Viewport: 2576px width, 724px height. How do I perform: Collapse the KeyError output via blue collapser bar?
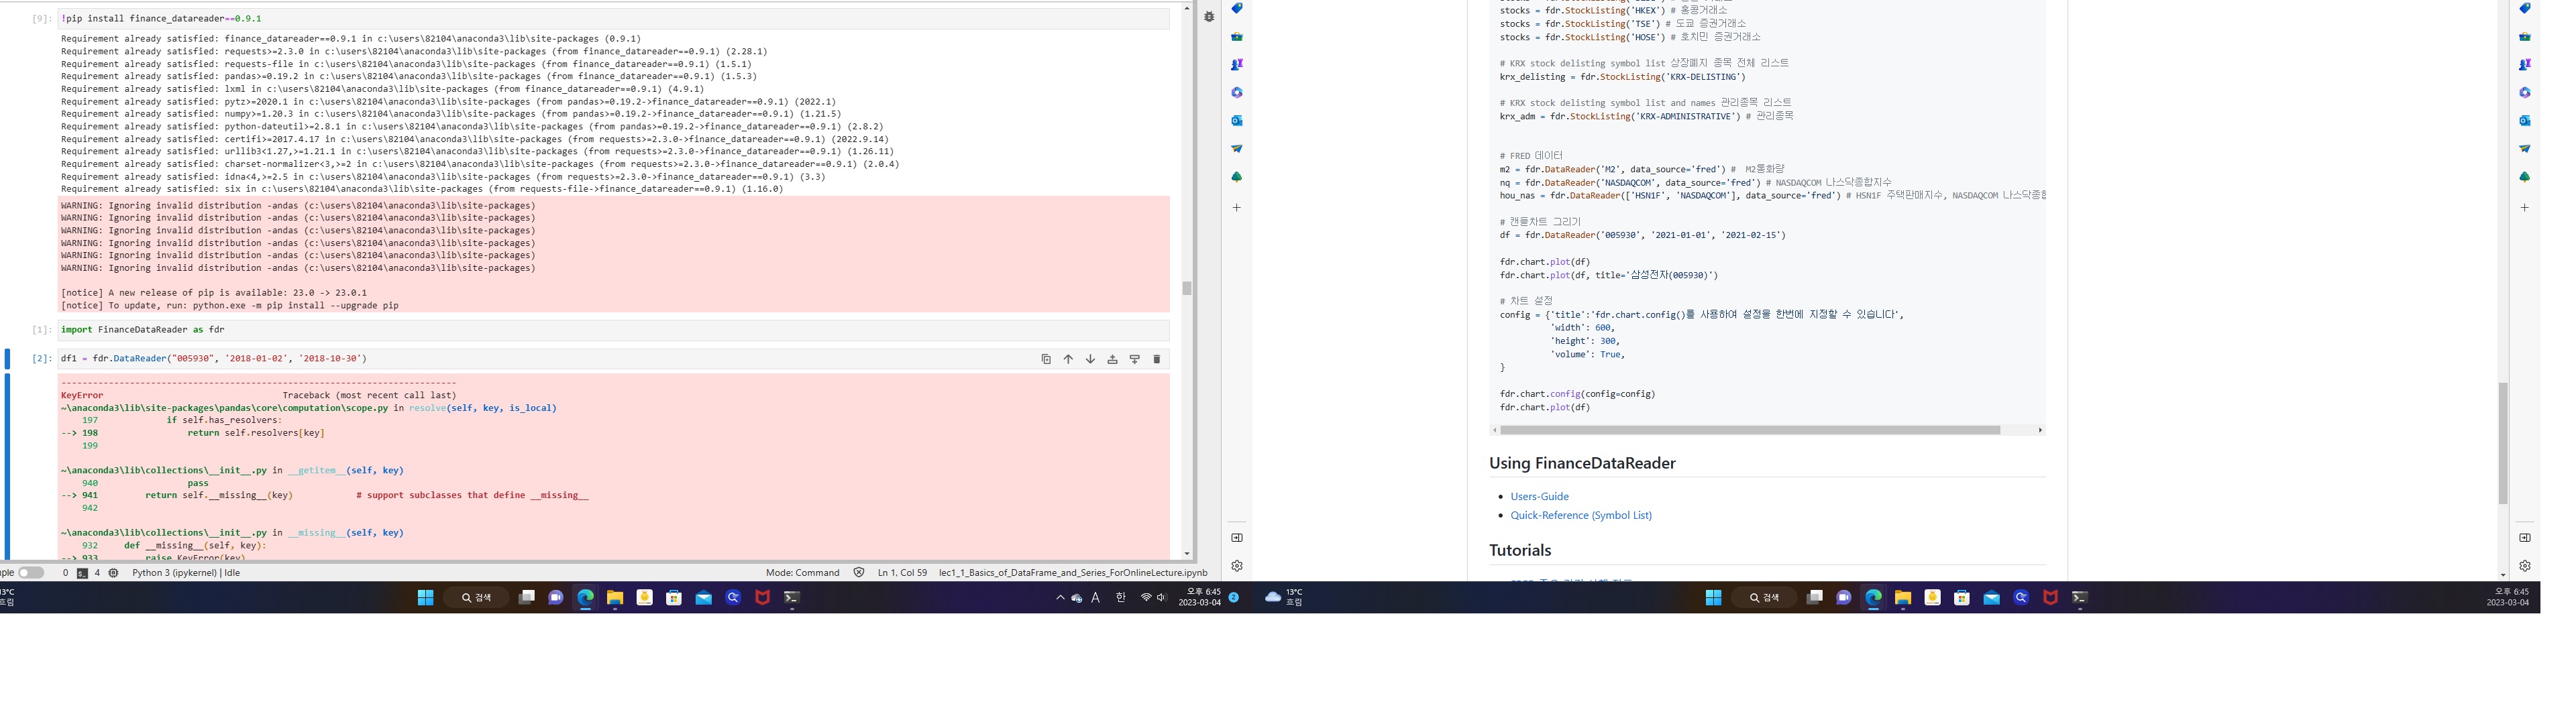7,466
